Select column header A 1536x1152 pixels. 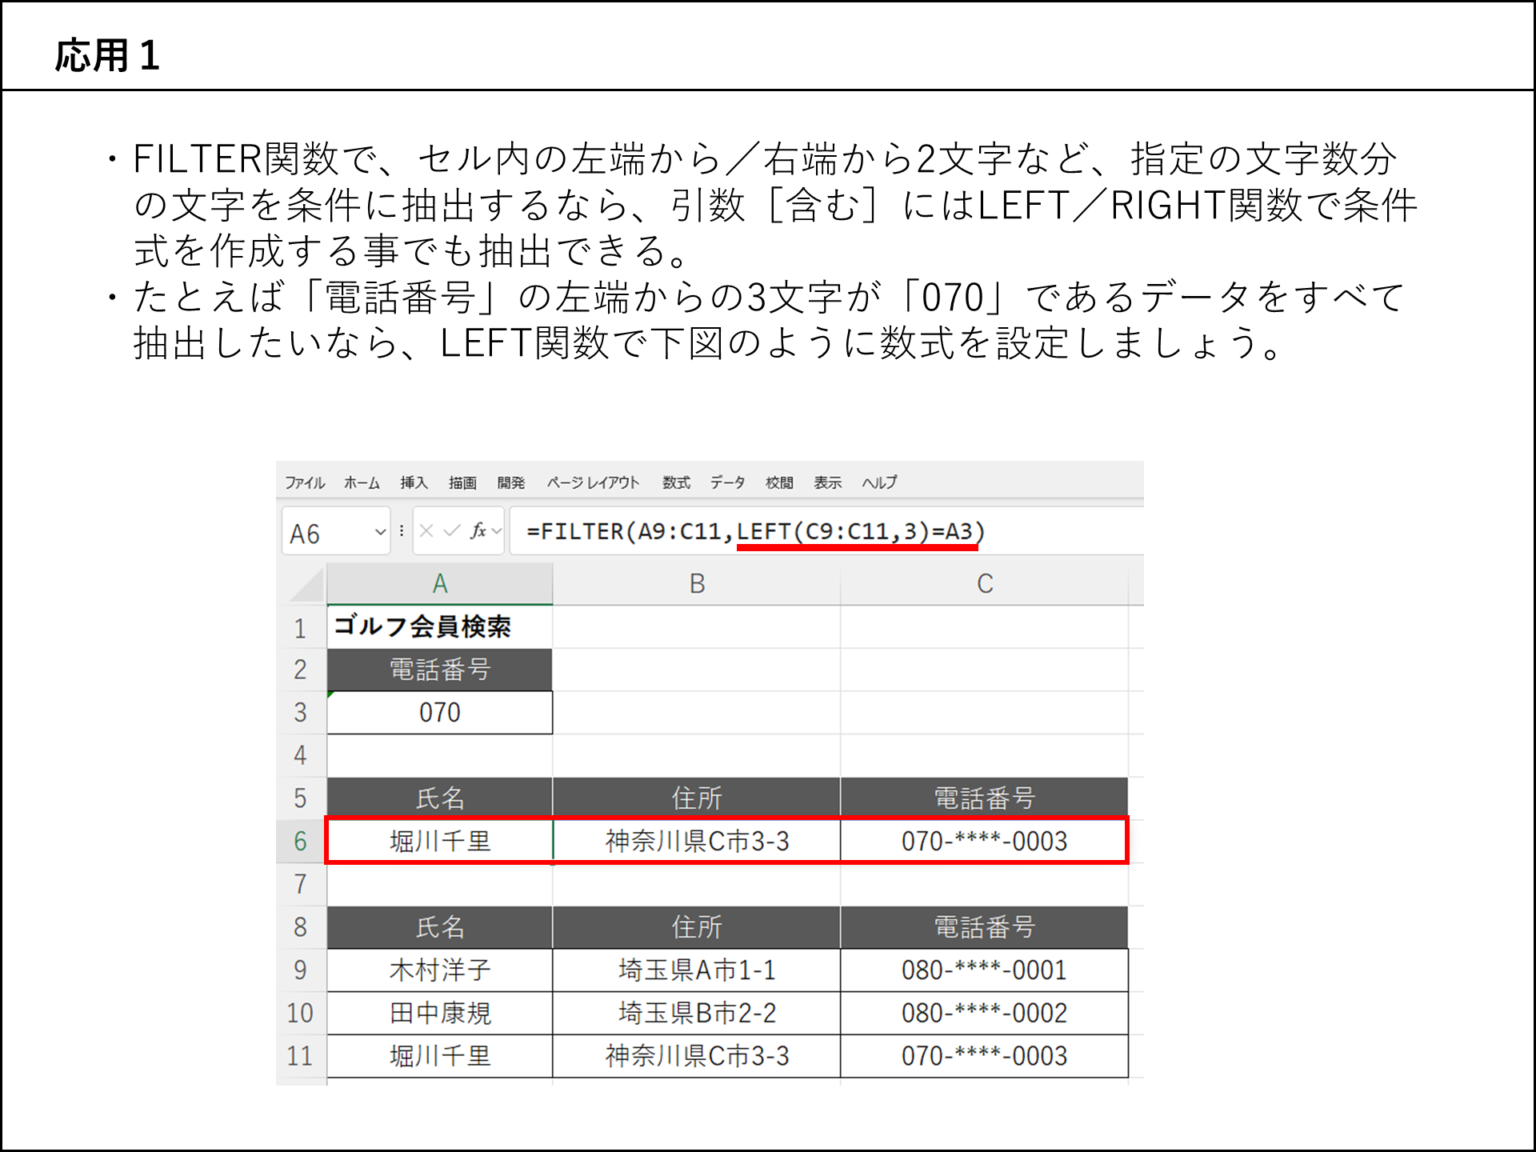(x=439, y=583)
